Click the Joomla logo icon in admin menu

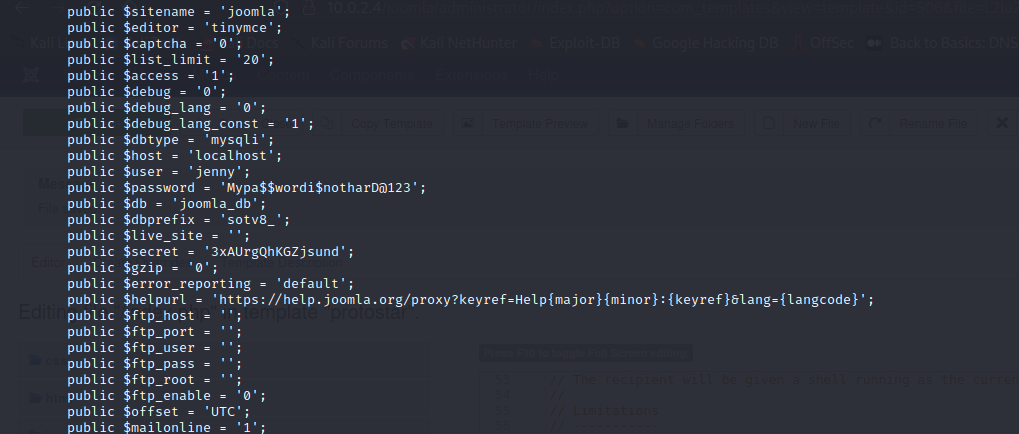pyautogui.click(x=30, y=75)
